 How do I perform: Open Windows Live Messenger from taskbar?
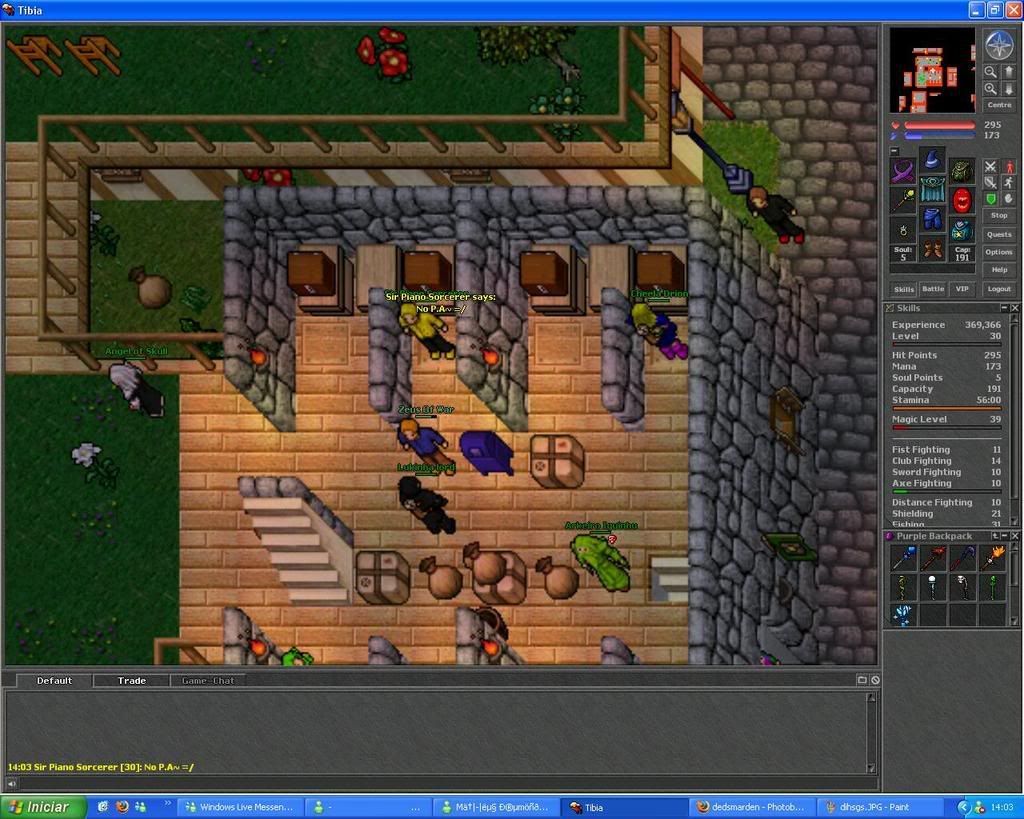pos(240,807)
